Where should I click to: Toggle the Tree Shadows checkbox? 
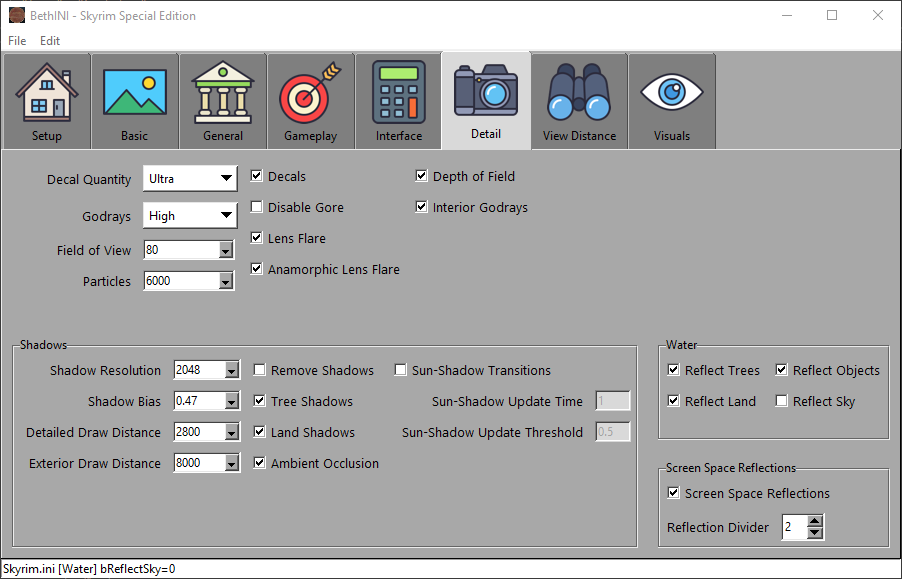point(259,401)
